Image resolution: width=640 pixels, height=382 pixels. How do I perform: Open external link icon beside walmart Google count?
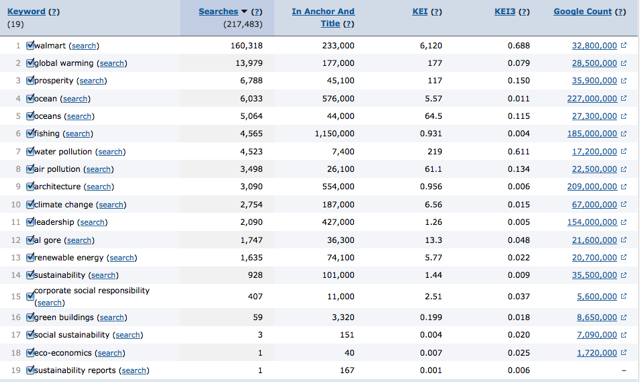(623, 45)
